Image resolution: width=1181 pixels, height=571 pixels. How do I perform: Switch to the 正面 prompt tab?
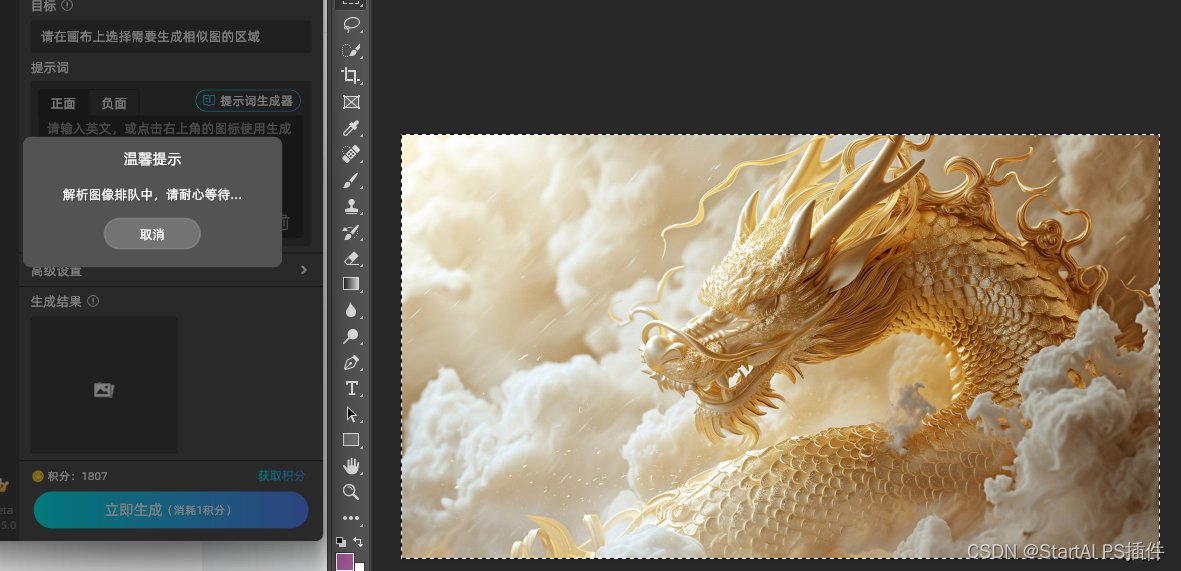(63, 103)
